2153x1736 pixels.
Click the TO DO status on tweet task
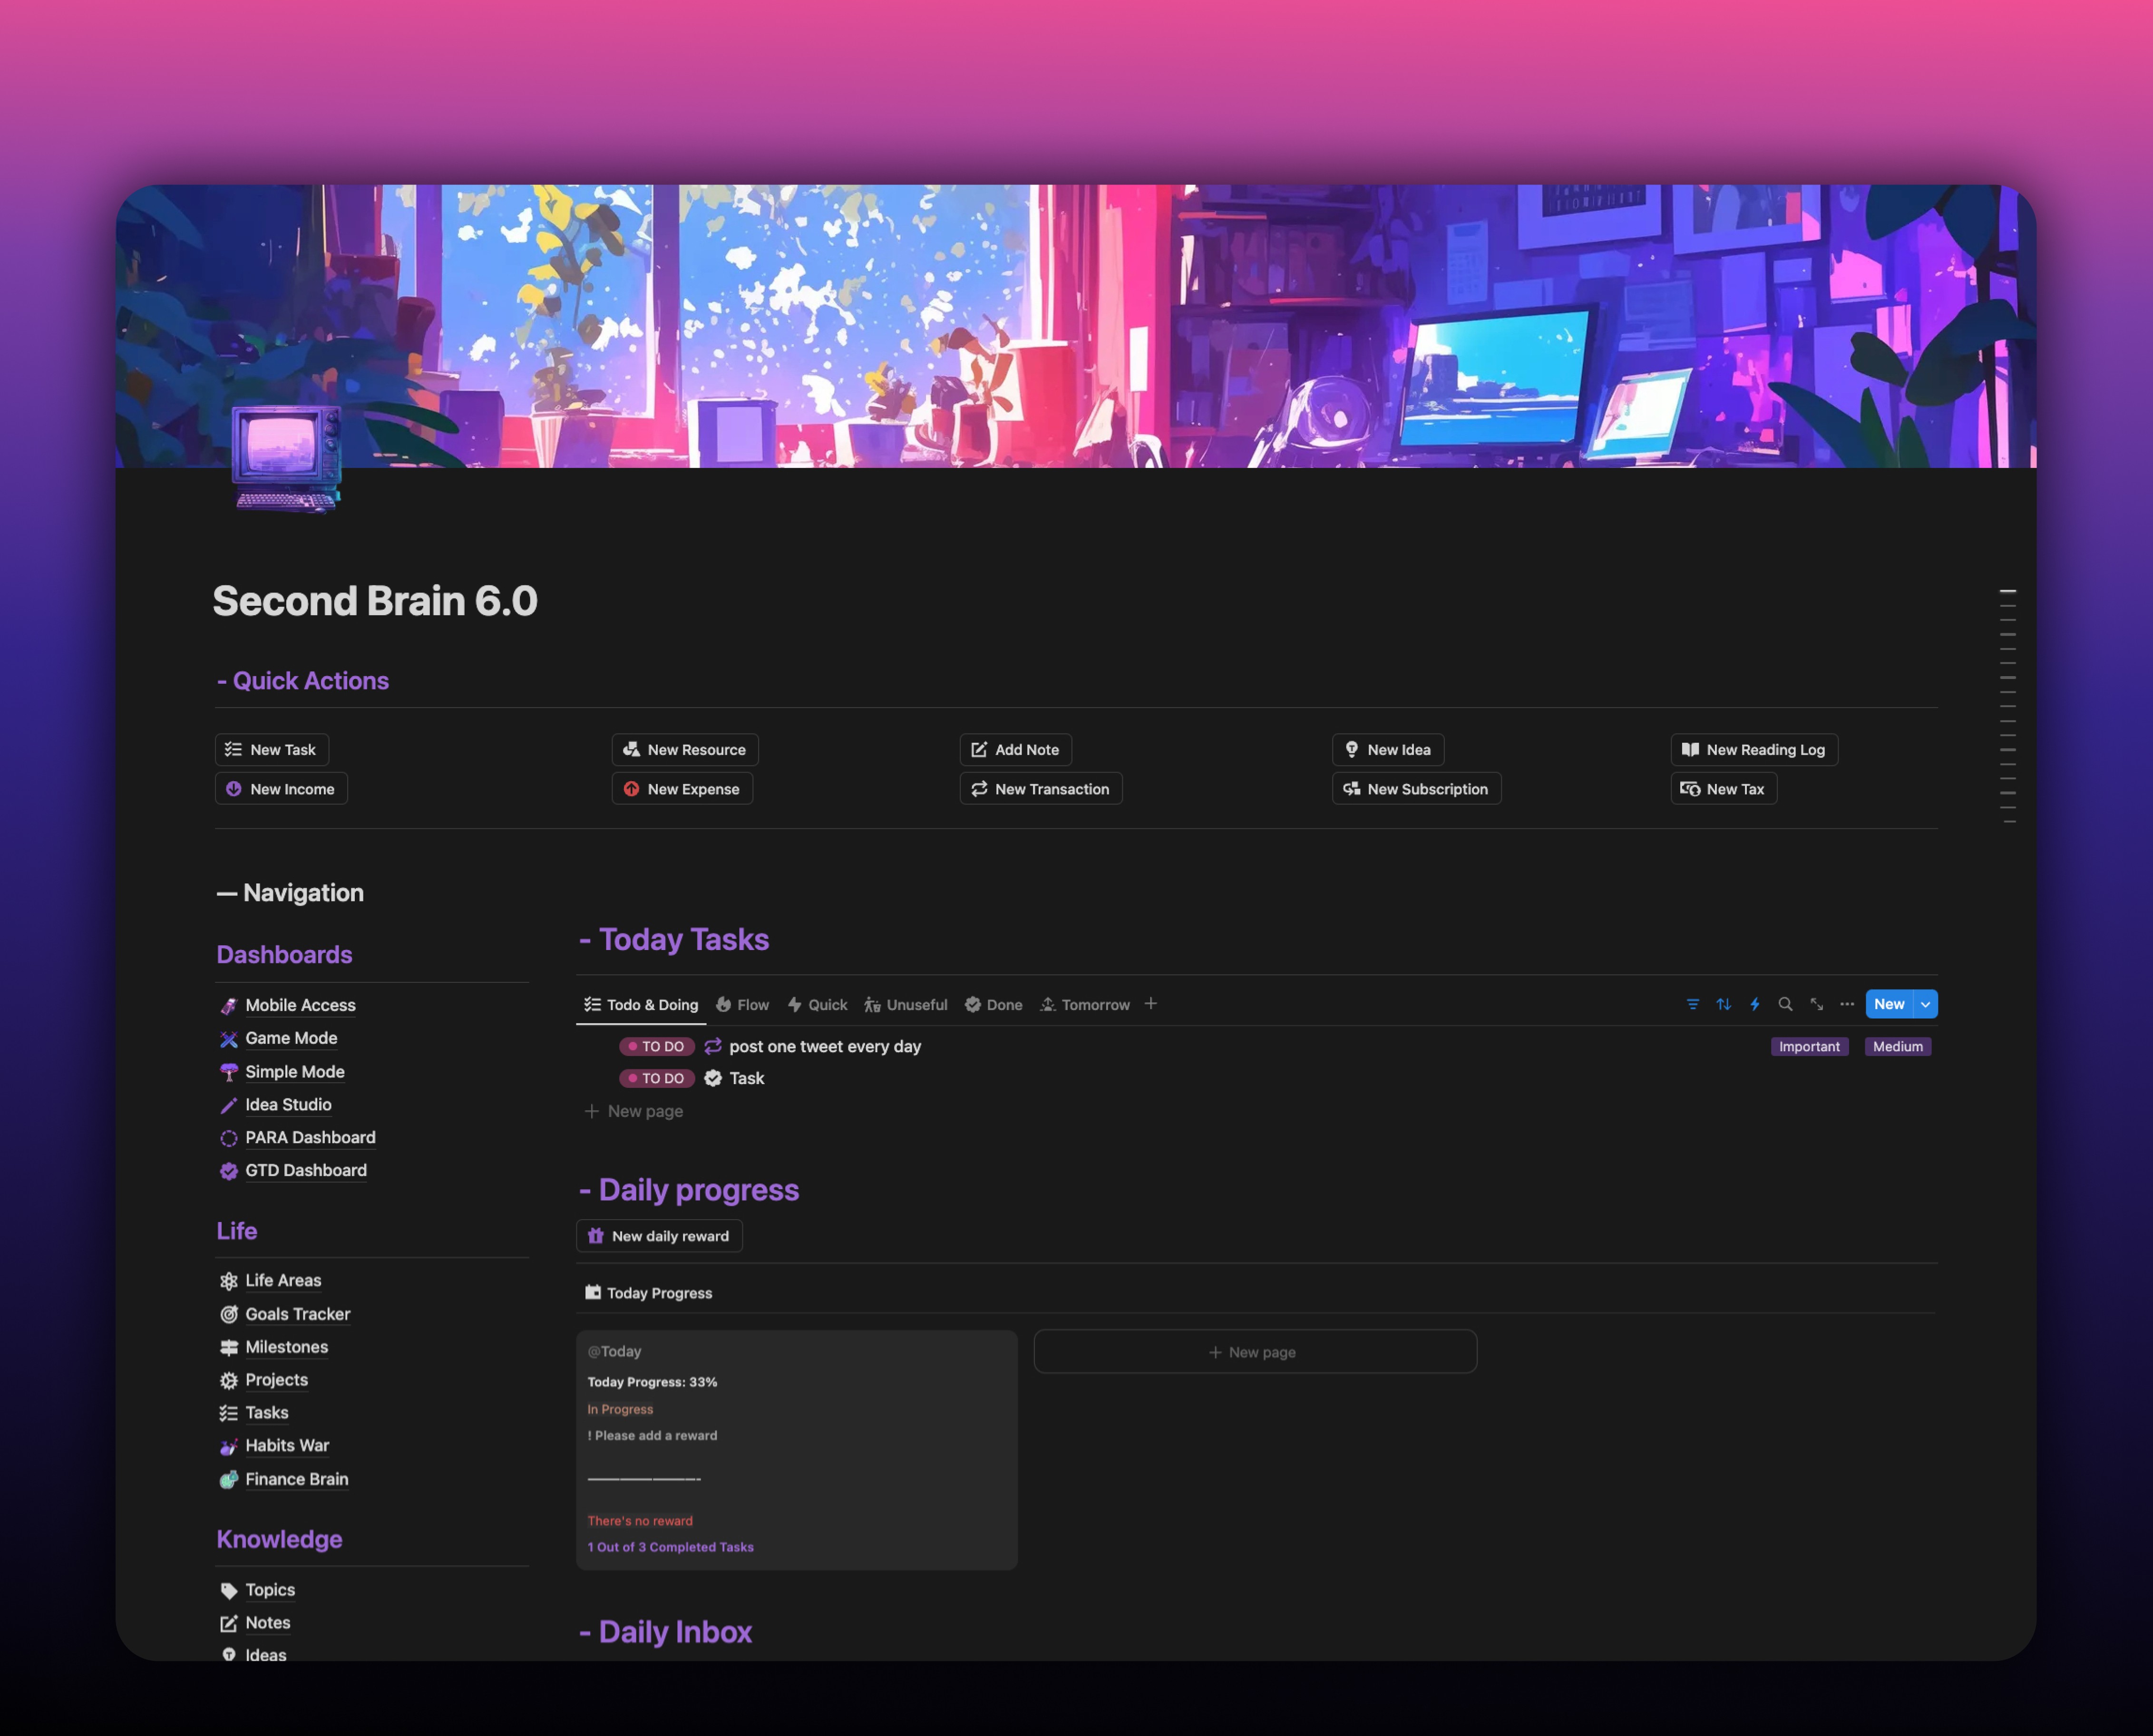[x=656, y=1046]
